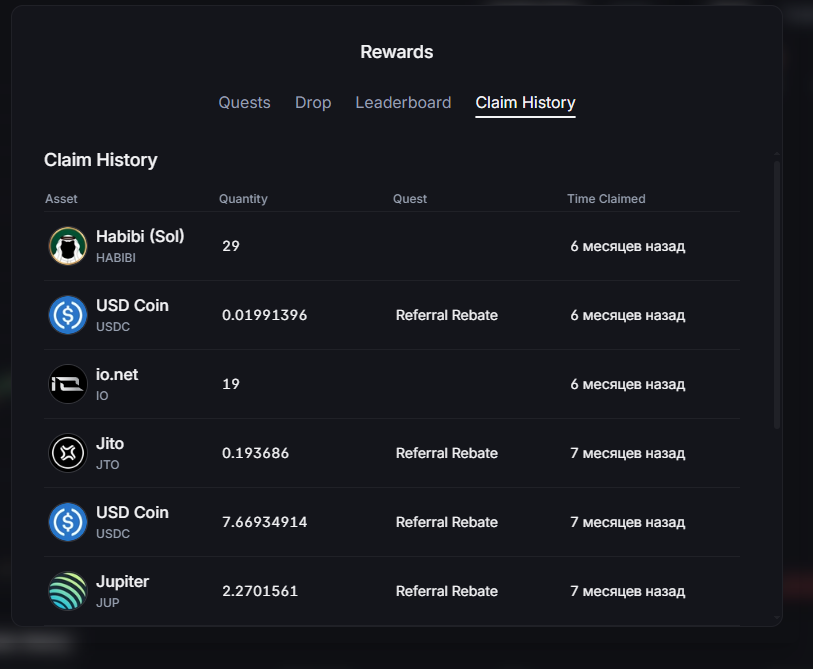This screenshot has width=813, height=669.
Task: Click Referral Rebate in 0.01991396 row
Action: pyautogui.click(x=446, y=315)
